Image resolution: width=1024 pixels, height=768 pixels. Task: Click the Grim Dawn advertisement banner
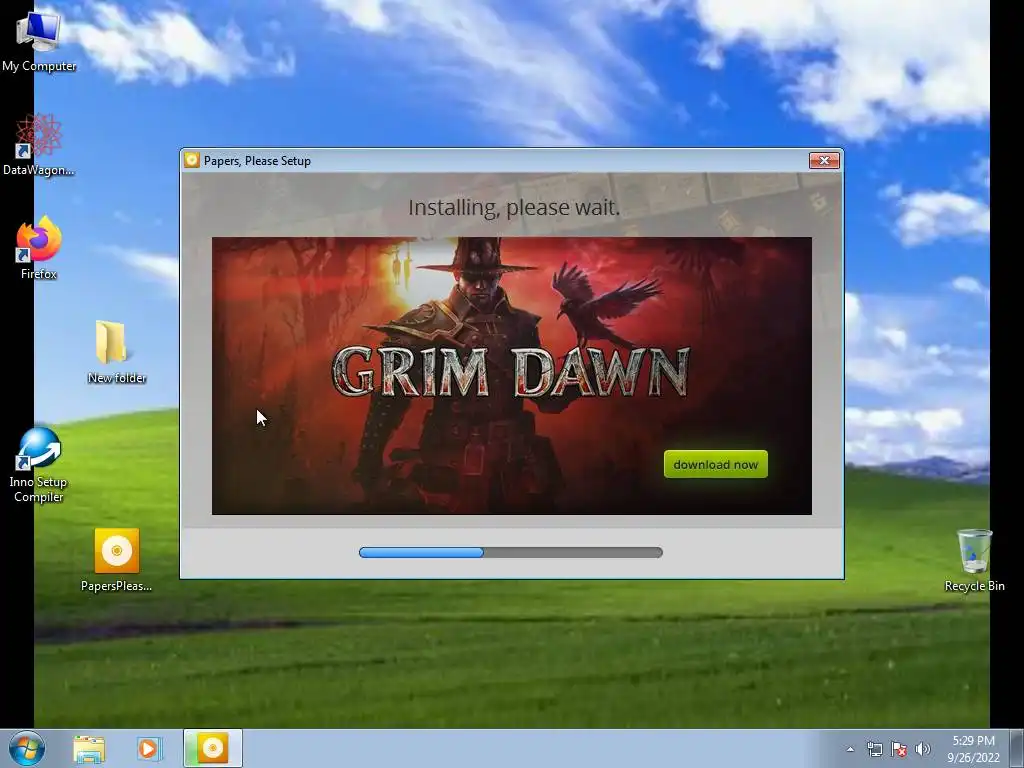[x=512, y=376]
